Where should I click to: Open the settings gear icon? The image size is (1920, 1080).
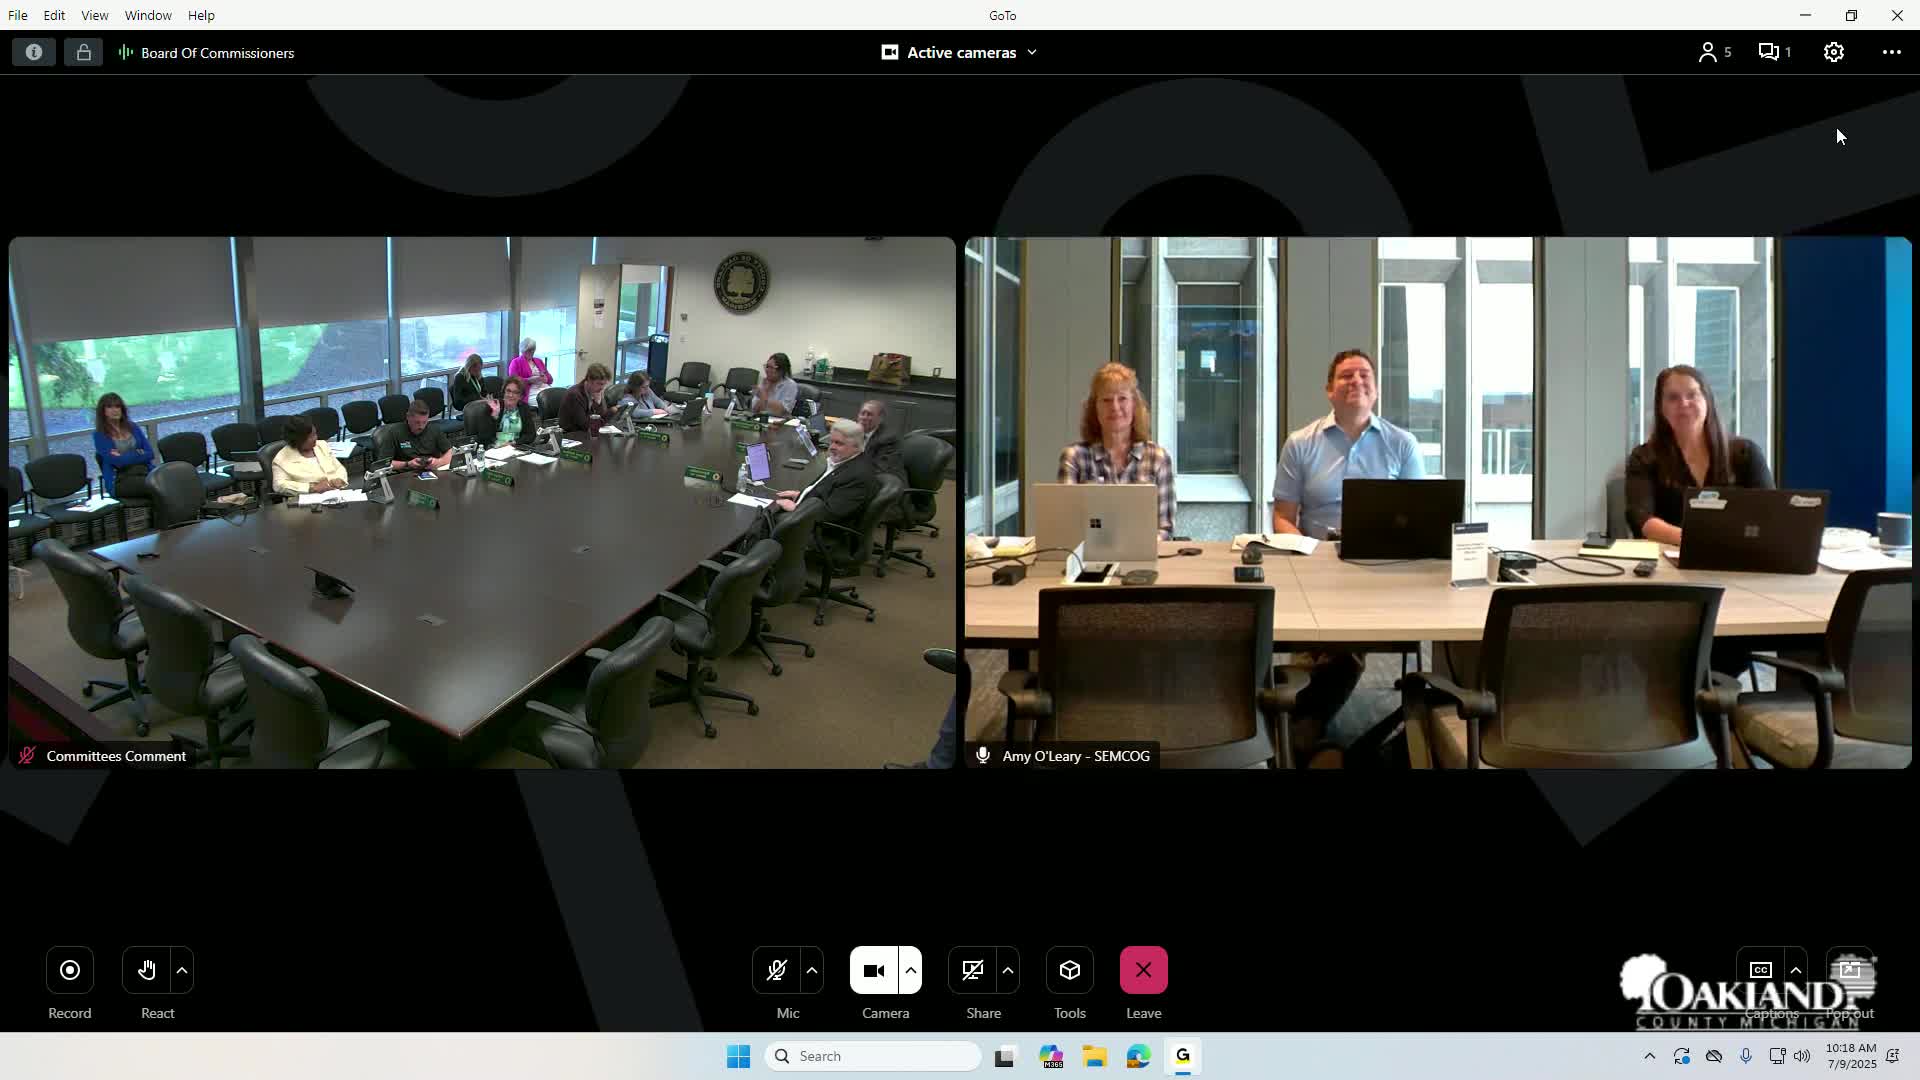[x=1833, y=52]
